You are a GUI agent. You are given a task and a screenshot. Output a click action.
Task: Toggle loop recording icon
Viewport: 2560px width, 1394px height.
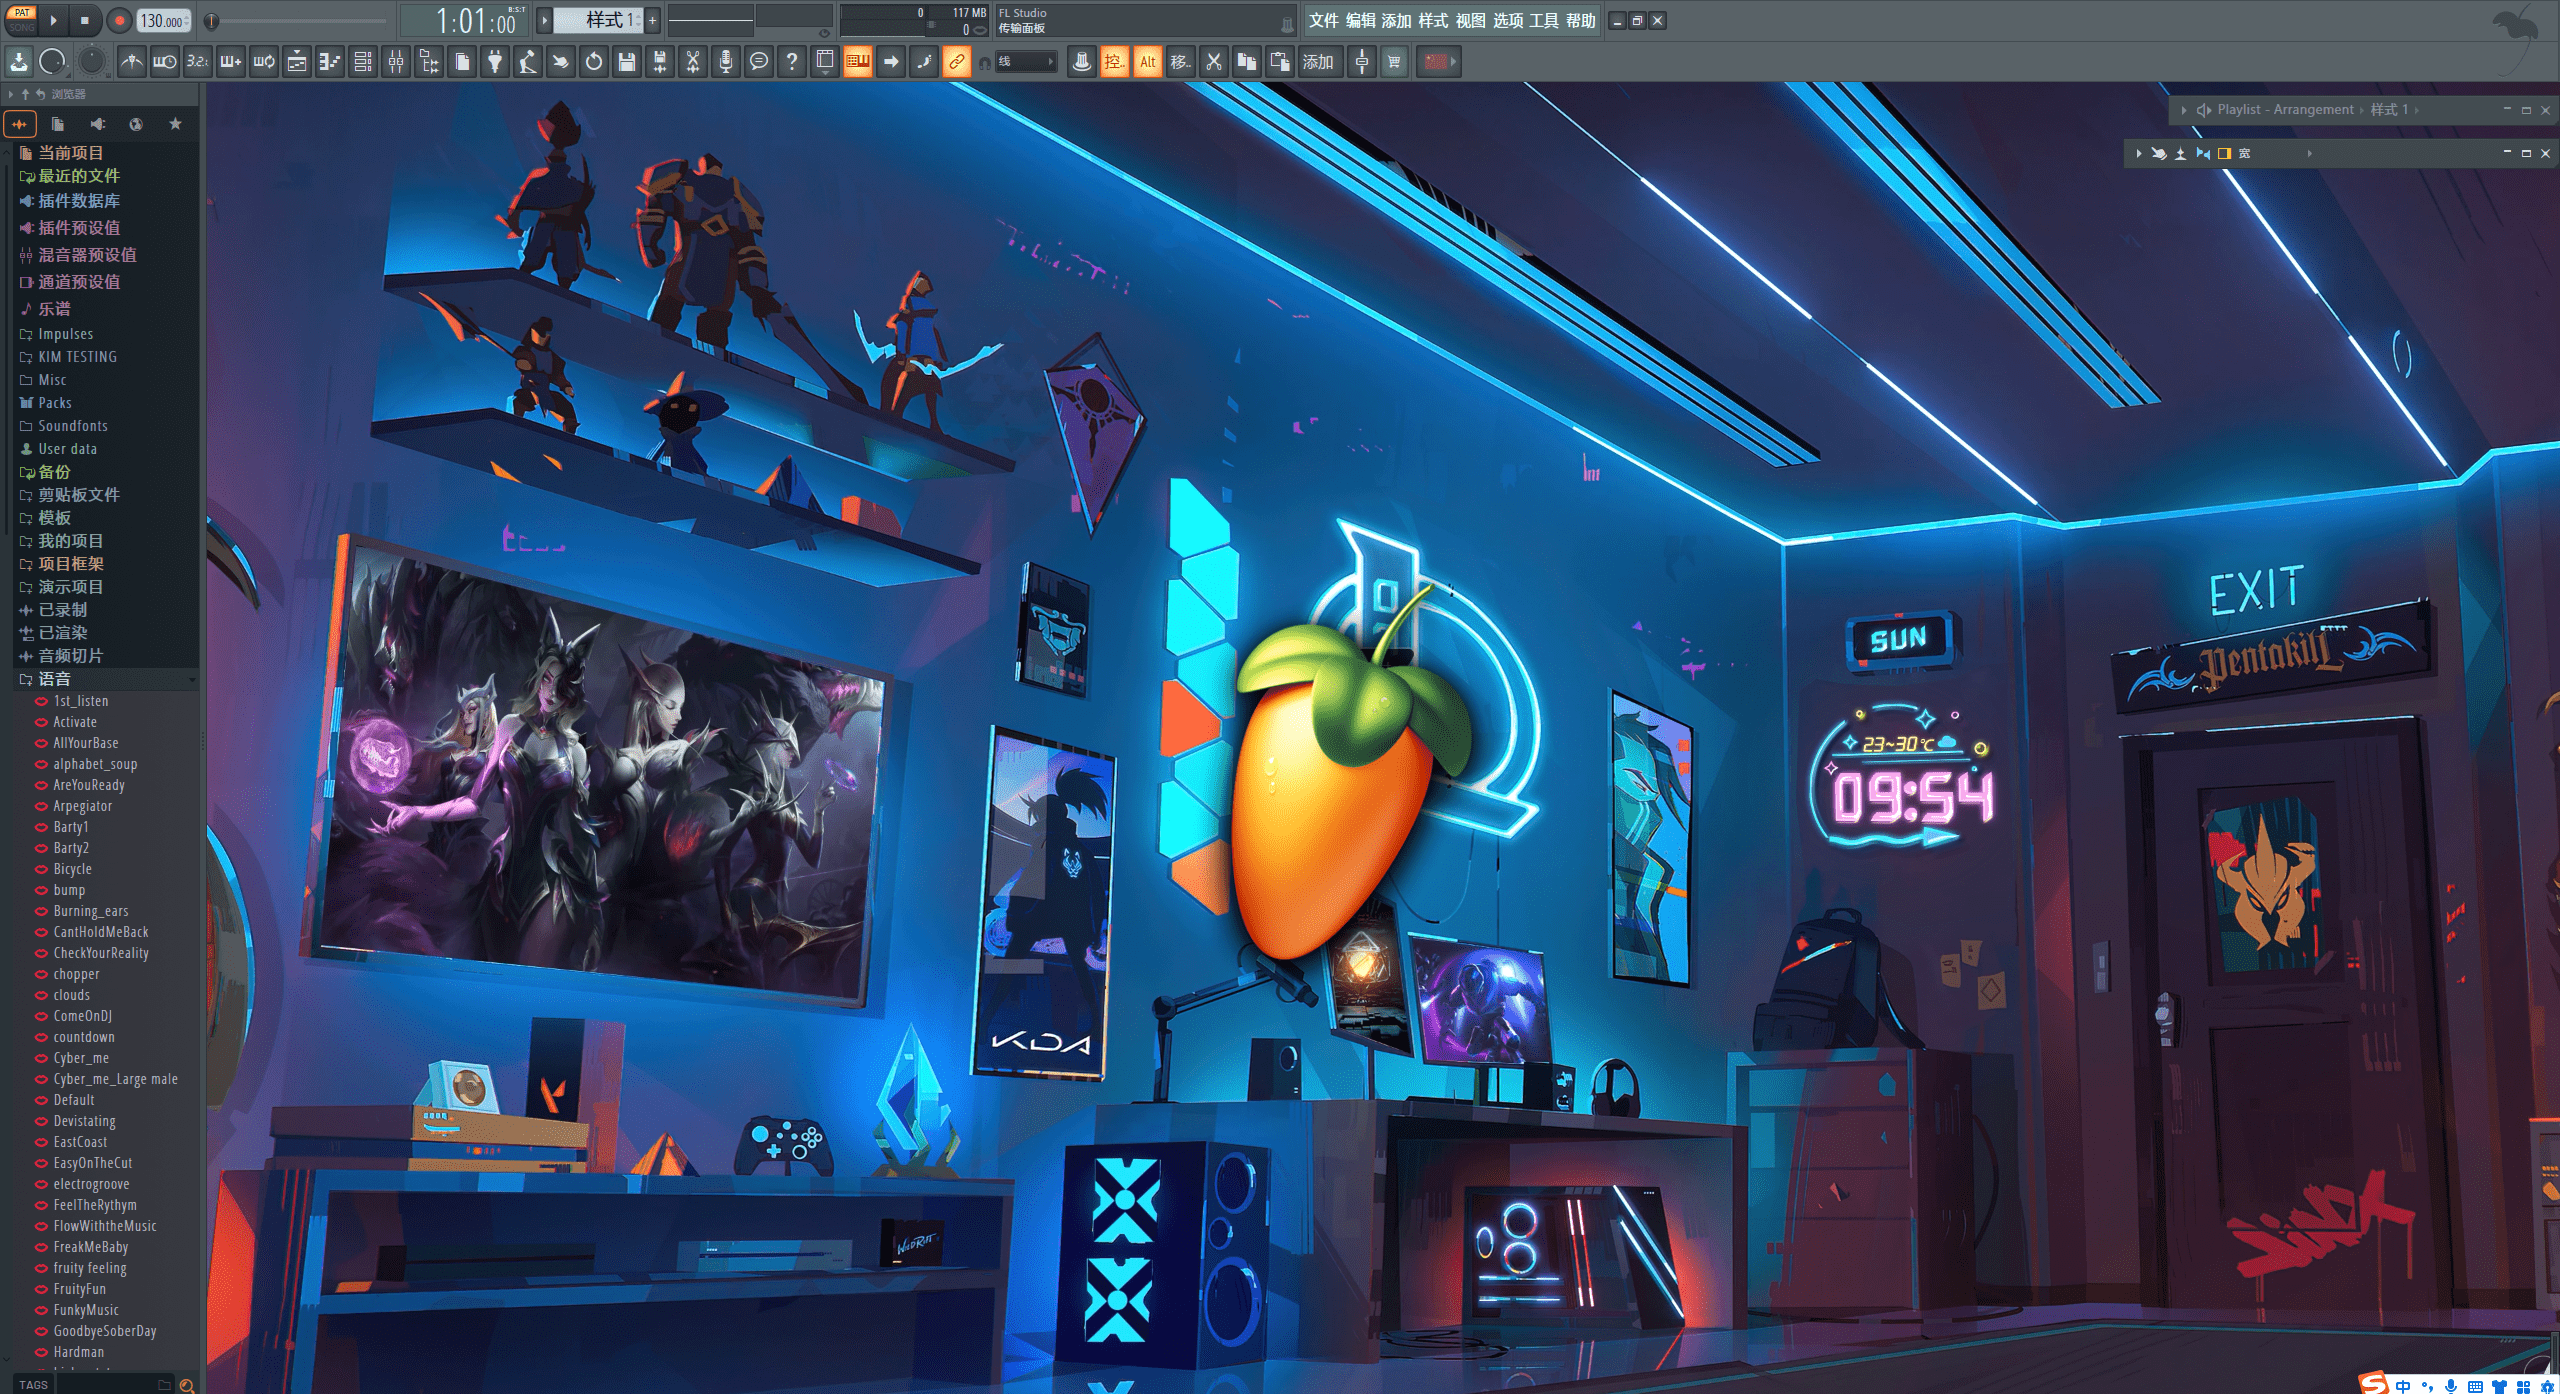264,62
